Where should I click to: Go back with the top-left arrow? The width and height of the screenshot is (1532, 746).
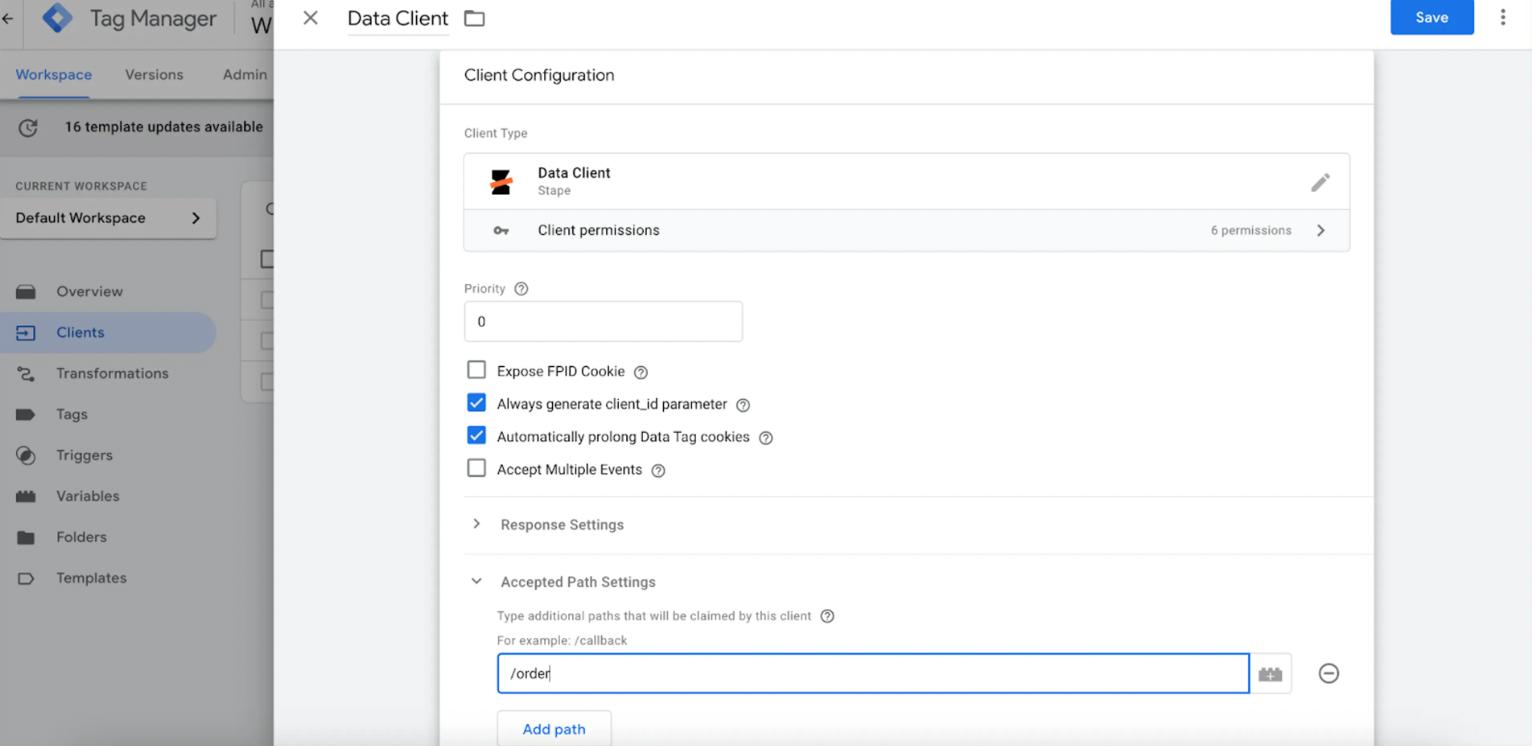pos(7,18)
